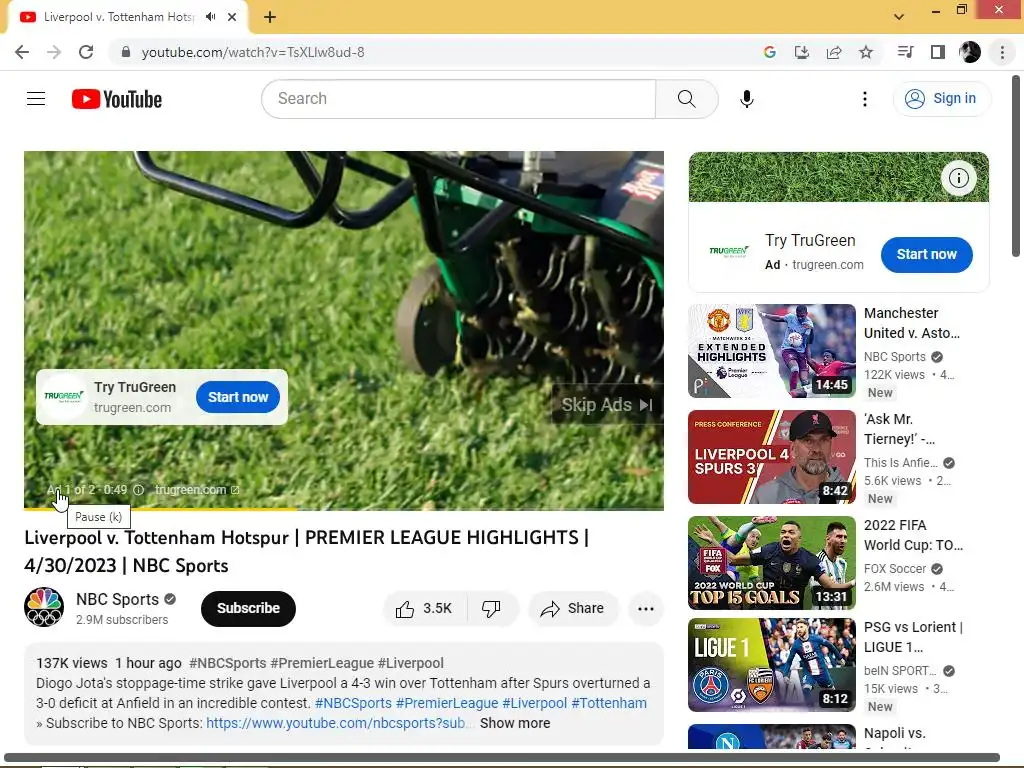Open NBC Sports subscribe URL link
The width and height of the screenshot is (1024, 768).
pos(336,724)
